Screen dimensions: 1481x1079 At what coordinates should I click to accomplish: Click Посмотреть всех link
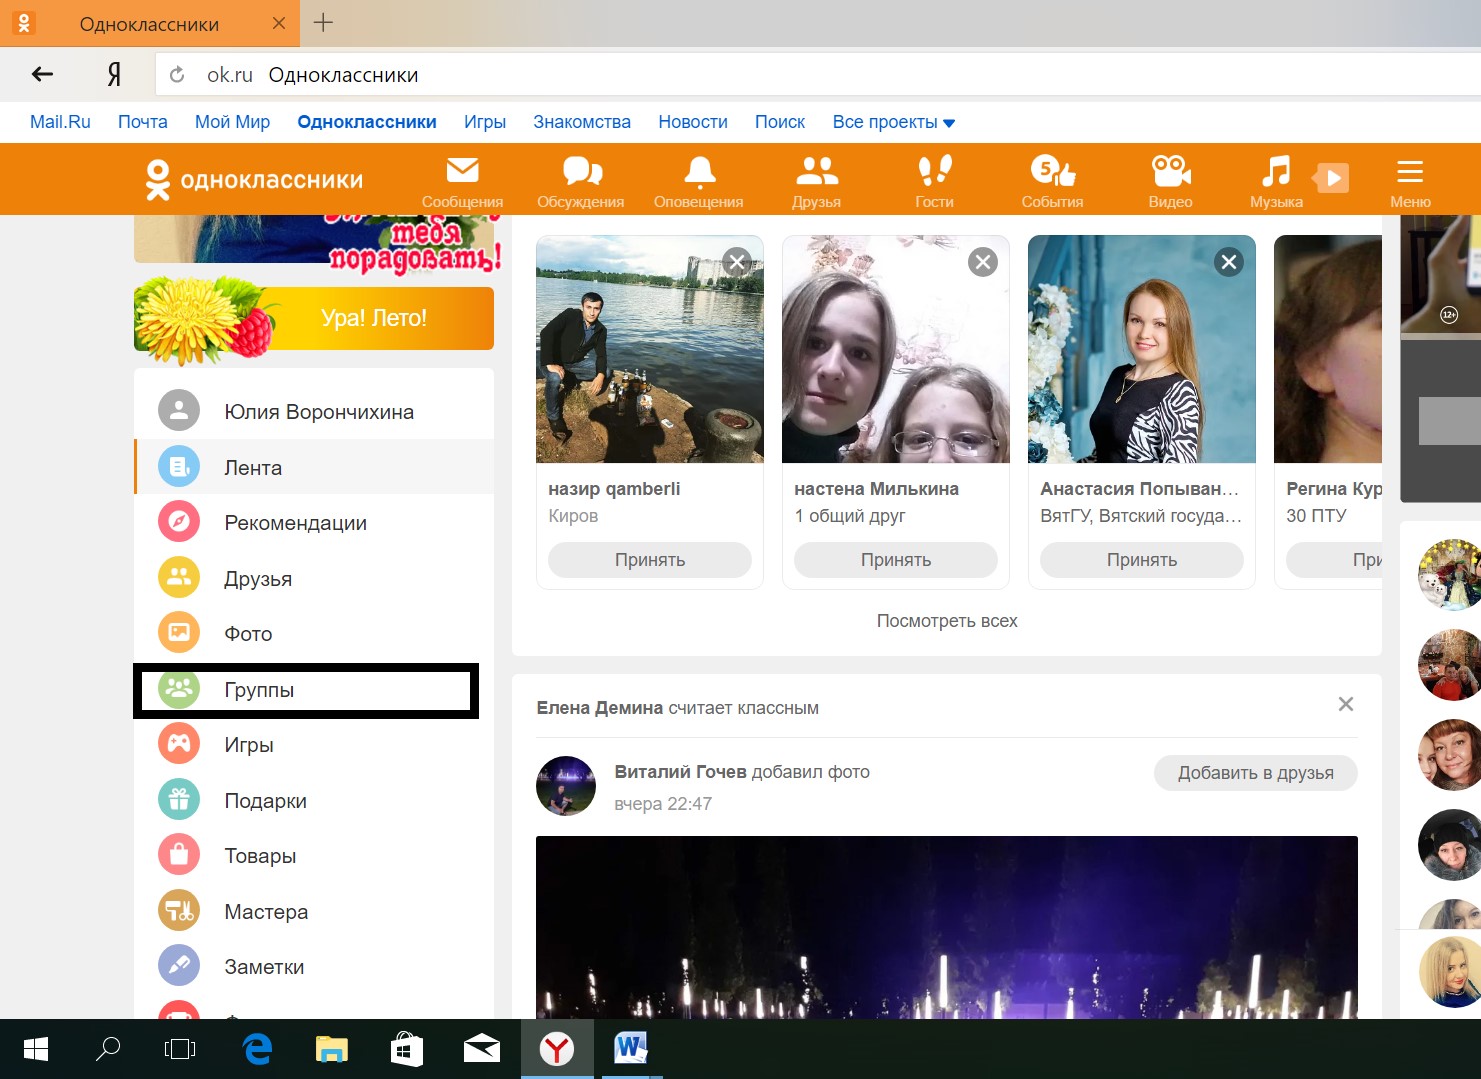947,621
